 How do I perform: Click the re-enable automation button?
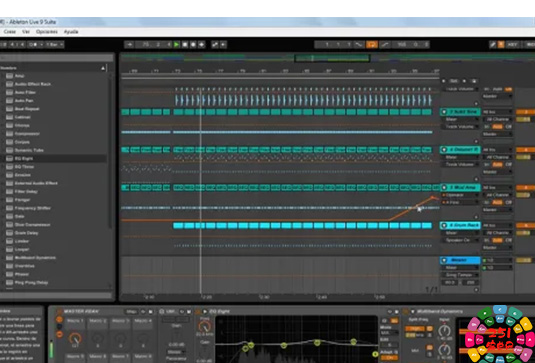223,44
